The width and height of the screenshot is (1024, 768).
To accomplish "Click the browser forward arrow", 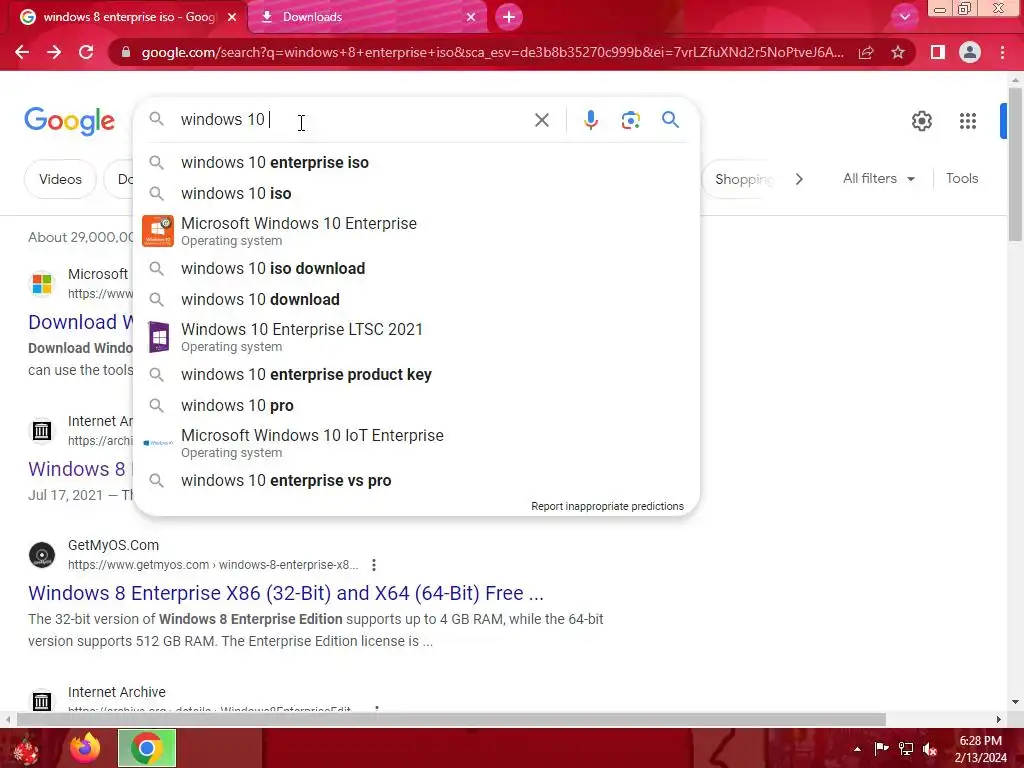I will click(54, 52).
